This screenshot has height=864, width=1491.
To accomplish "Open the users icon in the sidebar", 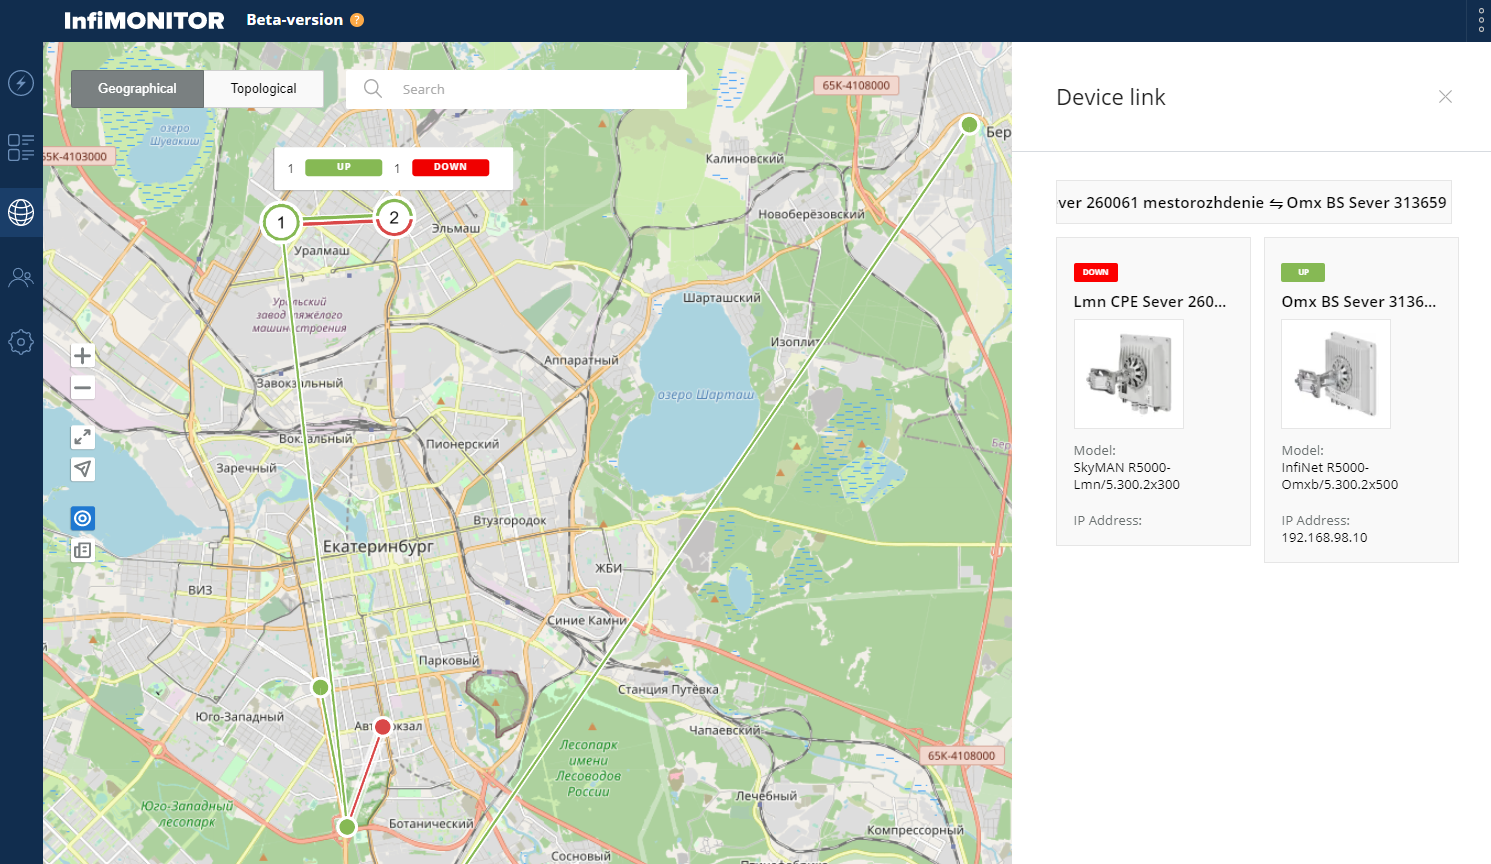I will (x=21, y=277).
